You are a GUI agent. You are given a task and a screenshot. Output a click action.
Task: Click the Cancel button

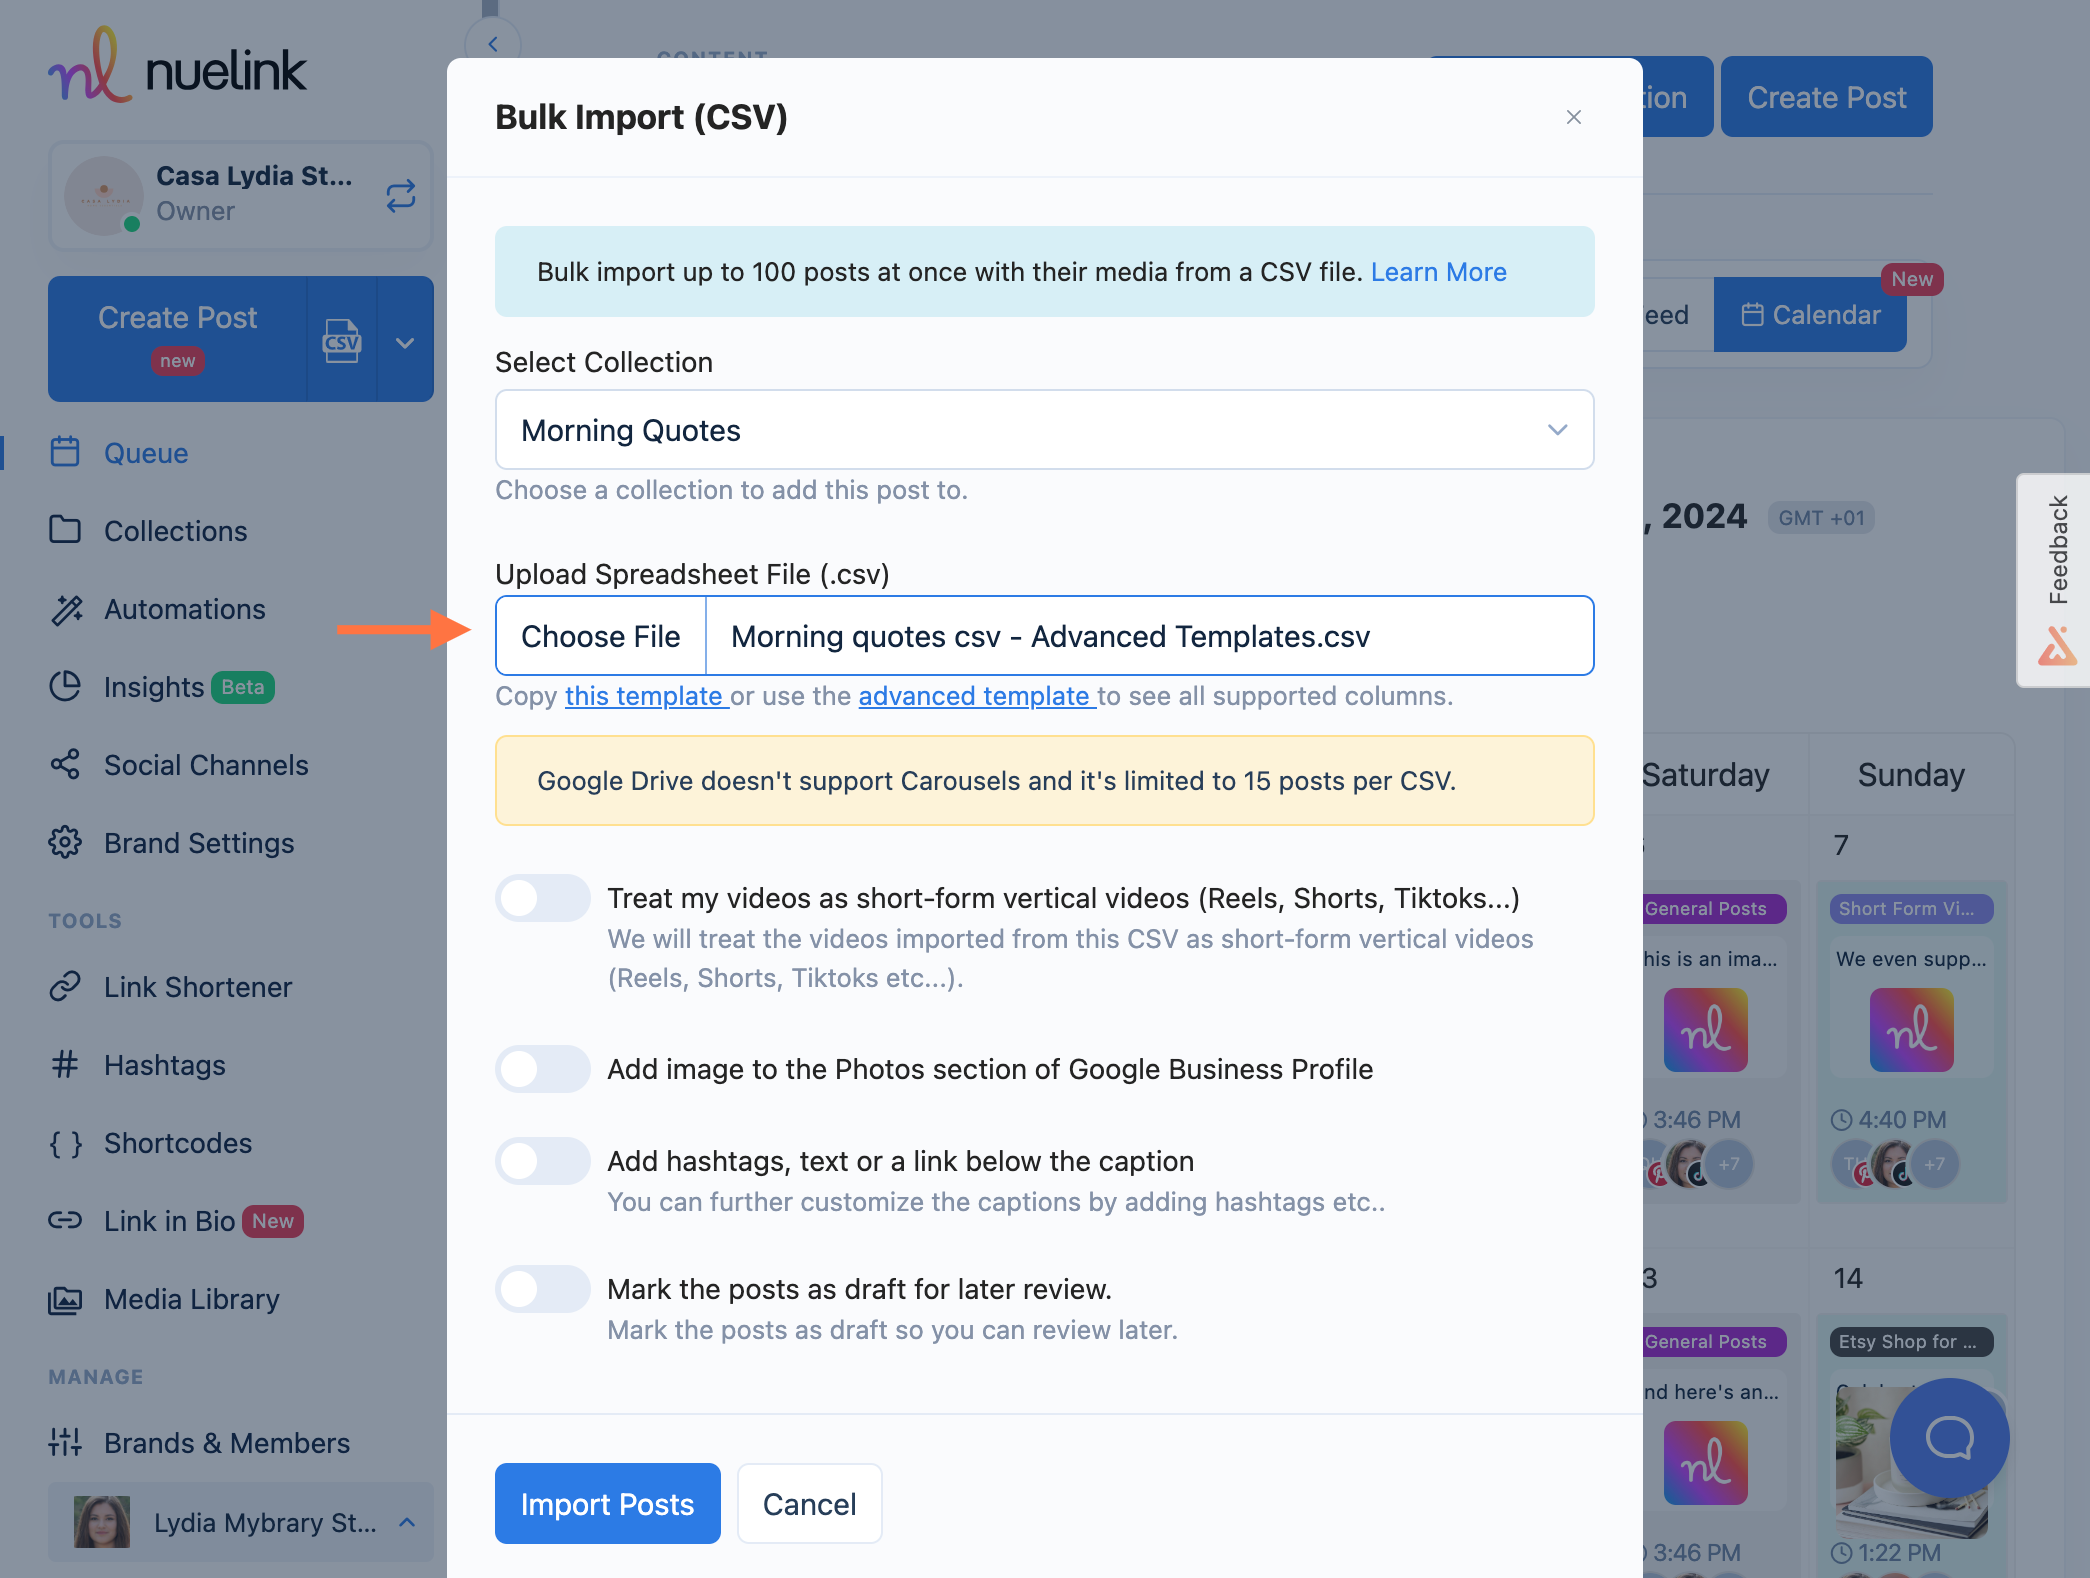(809, 1504)
